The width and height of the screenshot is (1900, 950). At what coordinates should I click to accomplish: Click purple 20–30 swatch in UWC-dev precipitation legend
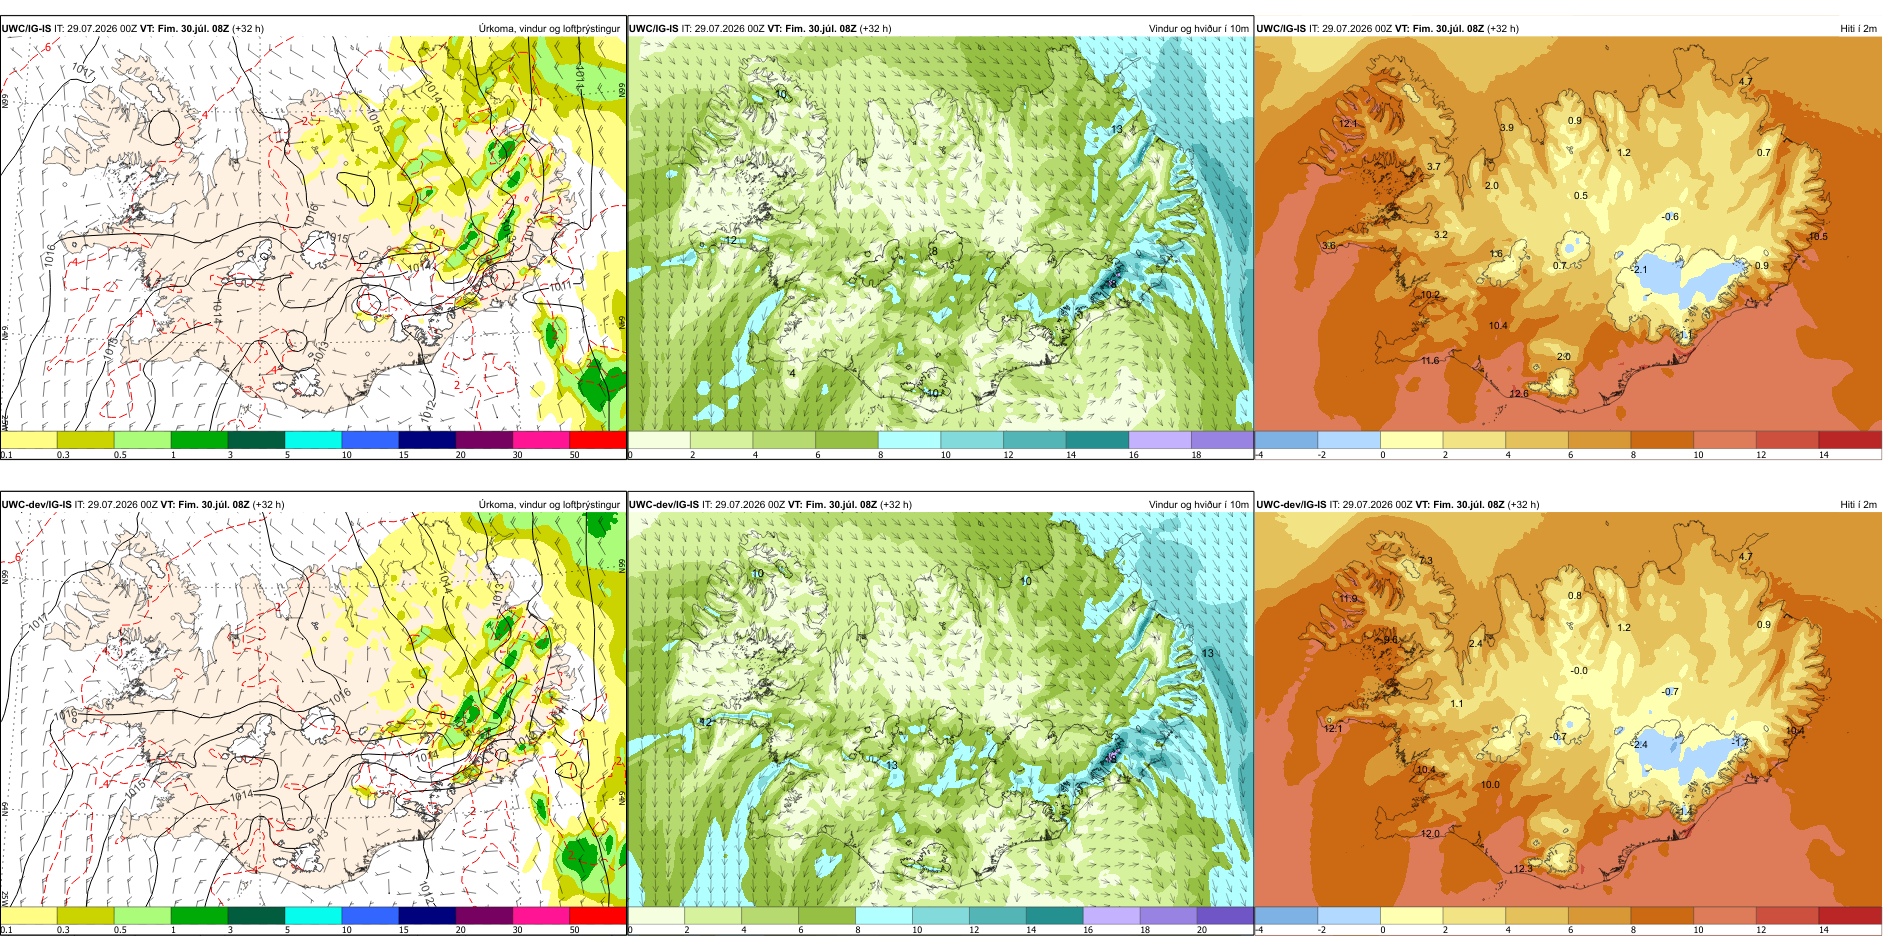[x=484, y=915]
